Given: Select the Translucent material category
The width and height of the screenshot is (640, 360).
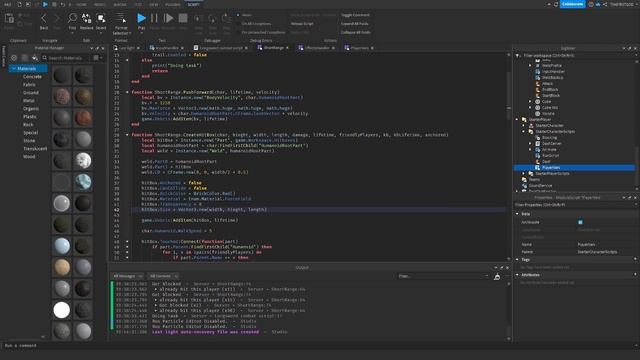Looking at the screenshot, I should 35,149.
